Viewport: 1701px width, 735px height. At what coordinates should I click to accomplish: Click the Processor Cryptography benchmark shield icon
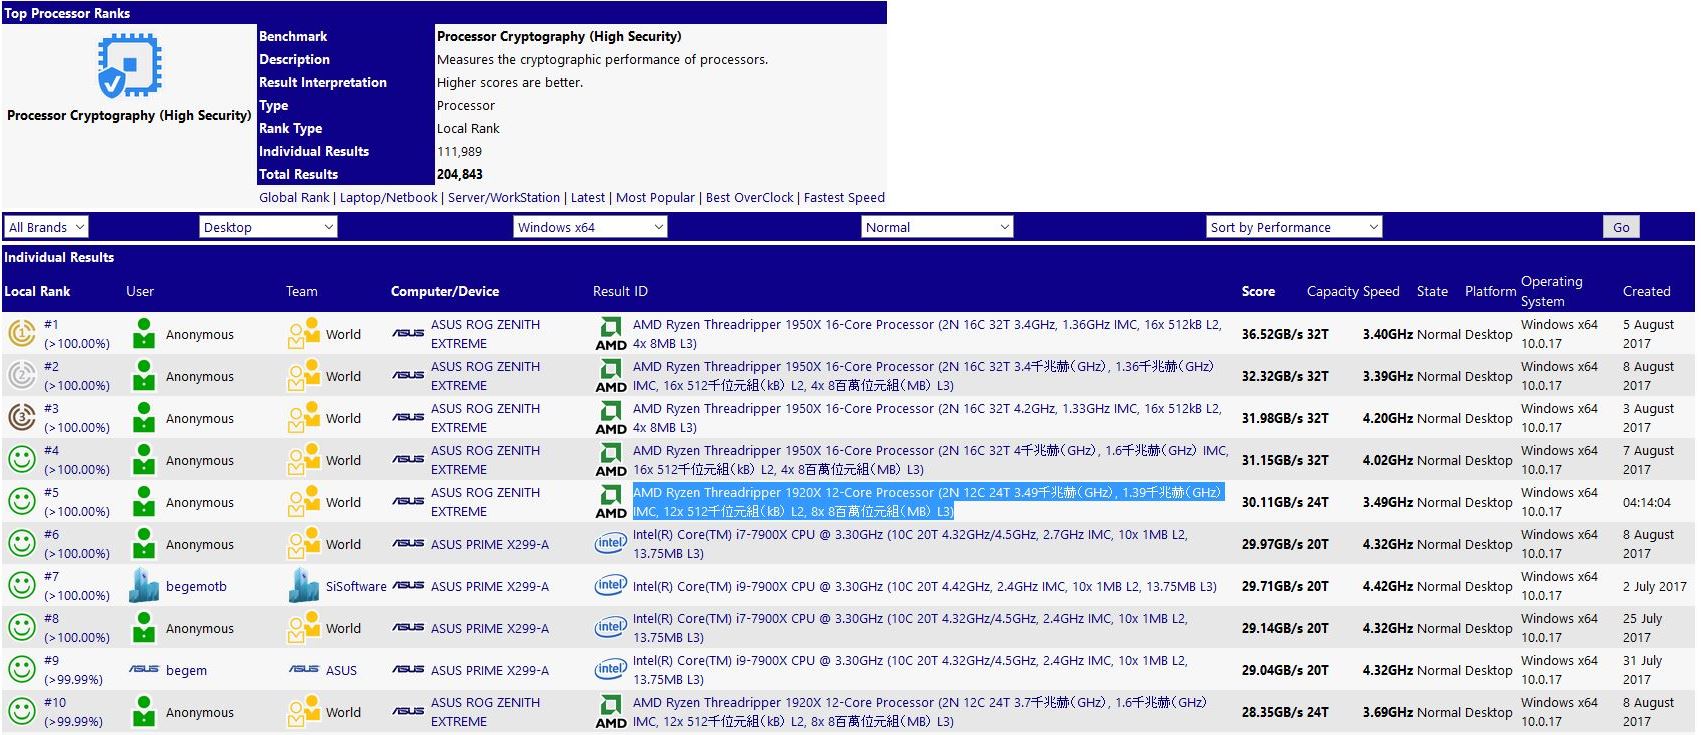pos(129,65)
